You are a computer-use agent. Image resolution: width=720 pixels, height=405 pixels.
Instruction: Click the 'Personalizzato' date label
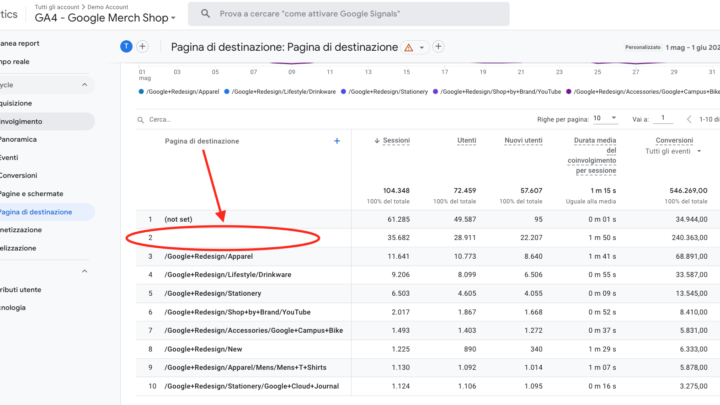tap(642, 47)
